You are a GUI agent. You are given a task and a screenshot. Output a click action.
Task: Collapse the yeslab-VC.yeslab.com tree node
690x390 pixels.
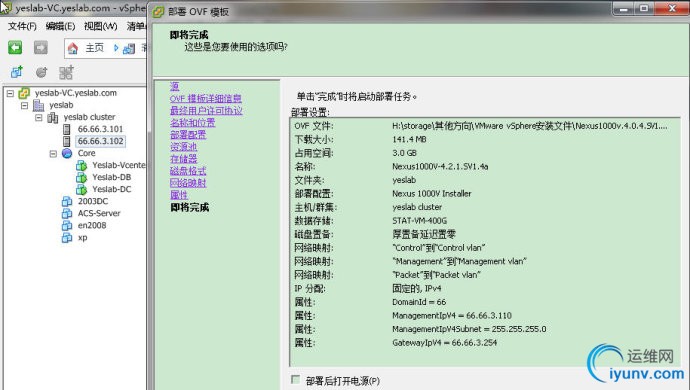point(10,93)
